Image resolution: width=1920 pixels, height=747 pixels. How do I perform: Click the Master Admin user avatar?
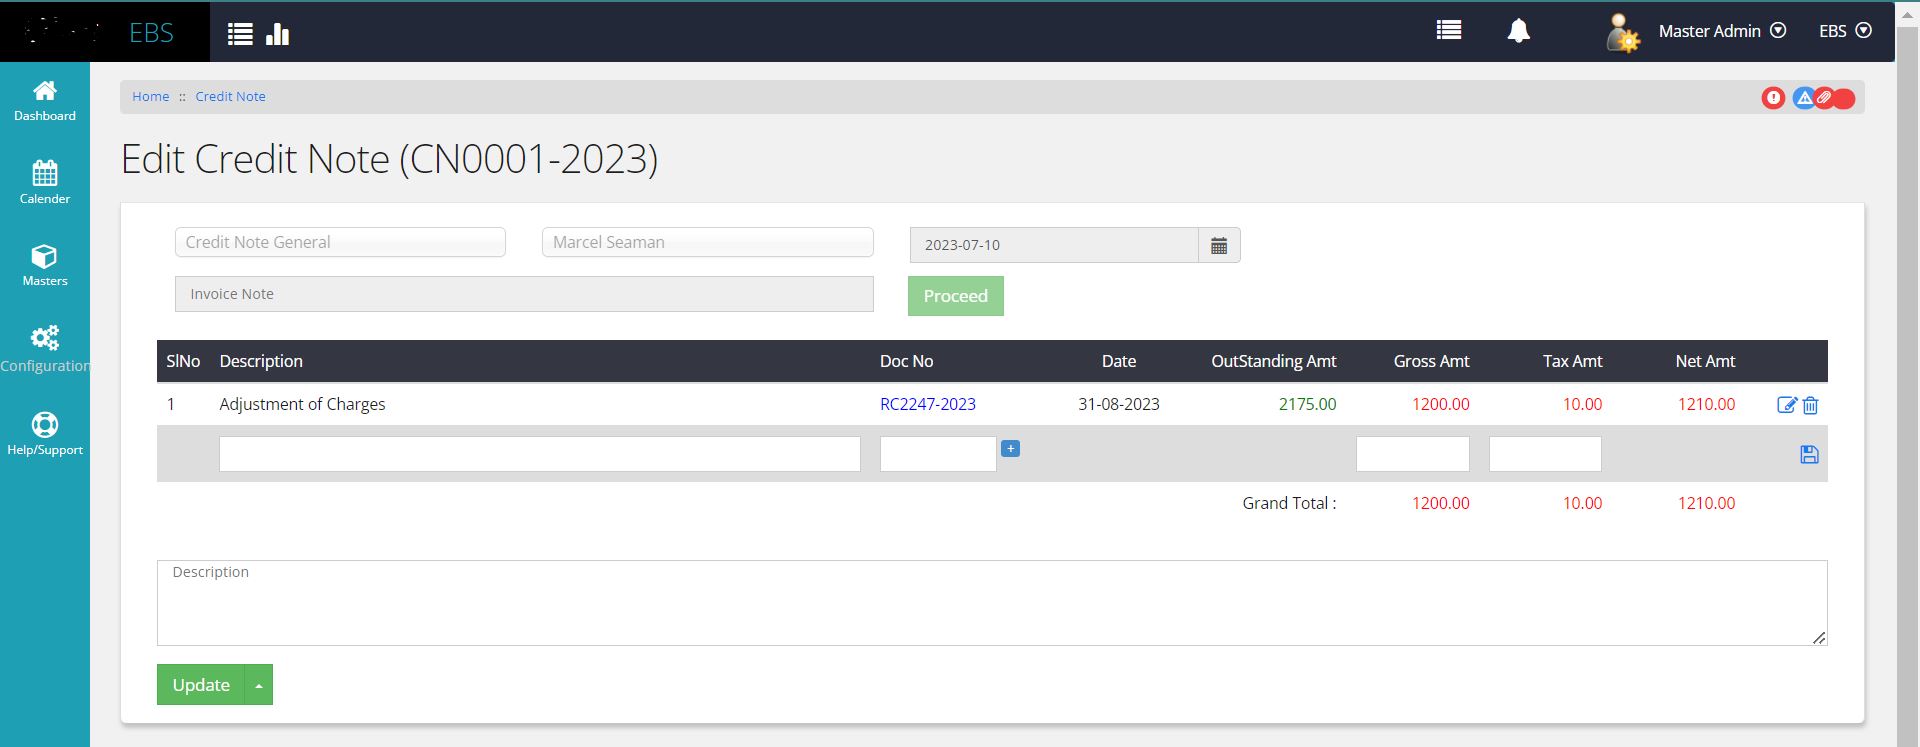1622,33
